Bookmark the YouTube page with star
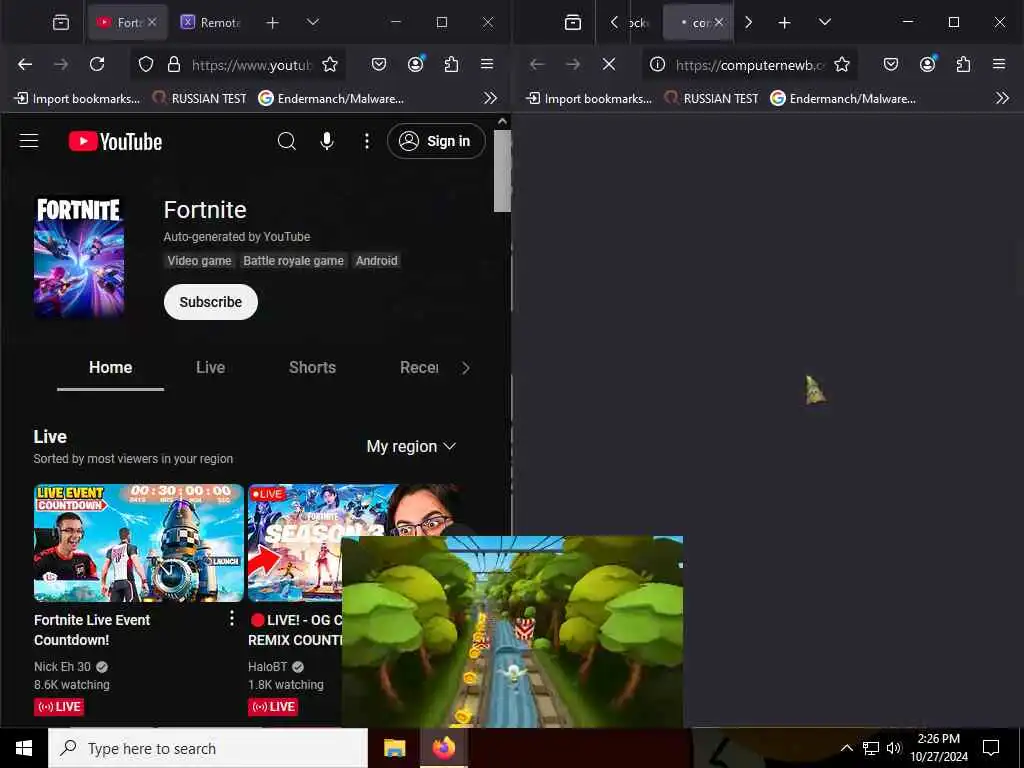The image size is (1024, 768). pos(330,64)
